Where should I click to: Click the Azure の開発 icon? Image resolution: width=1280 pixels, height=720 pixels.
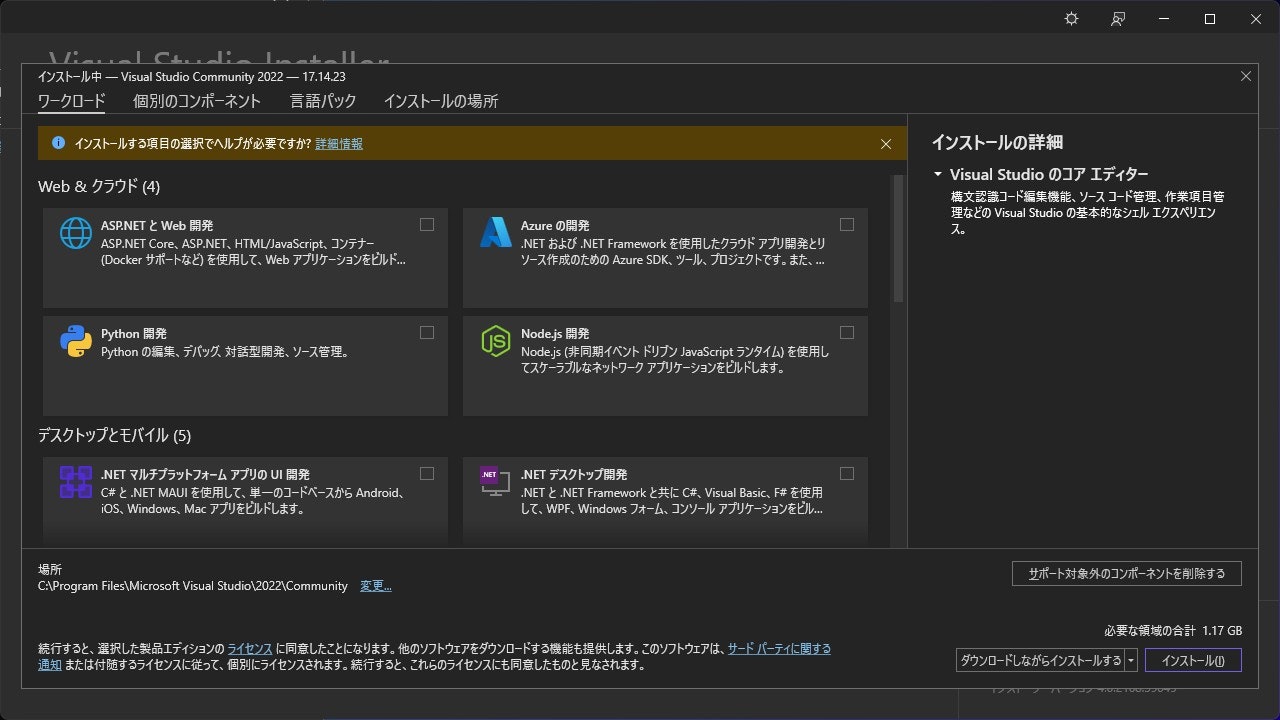click(x=496, y=232)
